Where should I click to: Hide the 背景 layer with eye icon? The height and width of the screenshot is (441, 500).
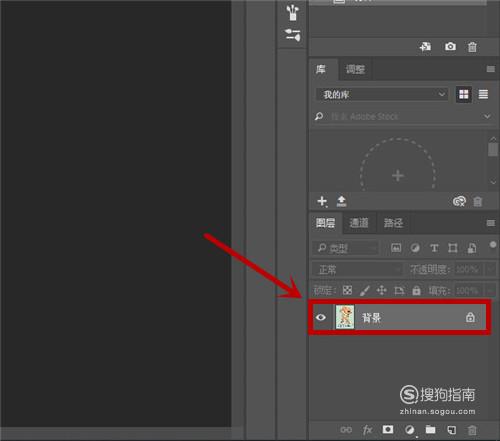point(321,317)
